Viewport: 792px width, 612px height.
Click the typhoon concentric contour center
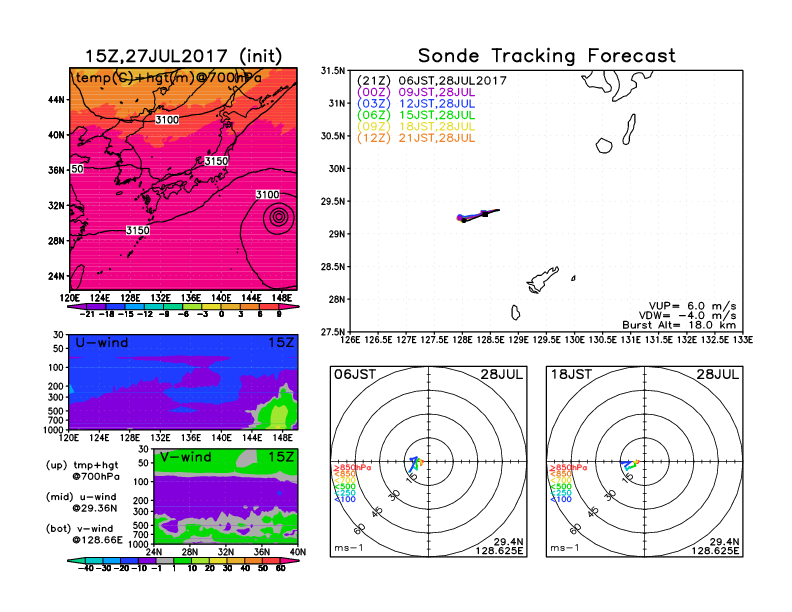tap(279, 217)
